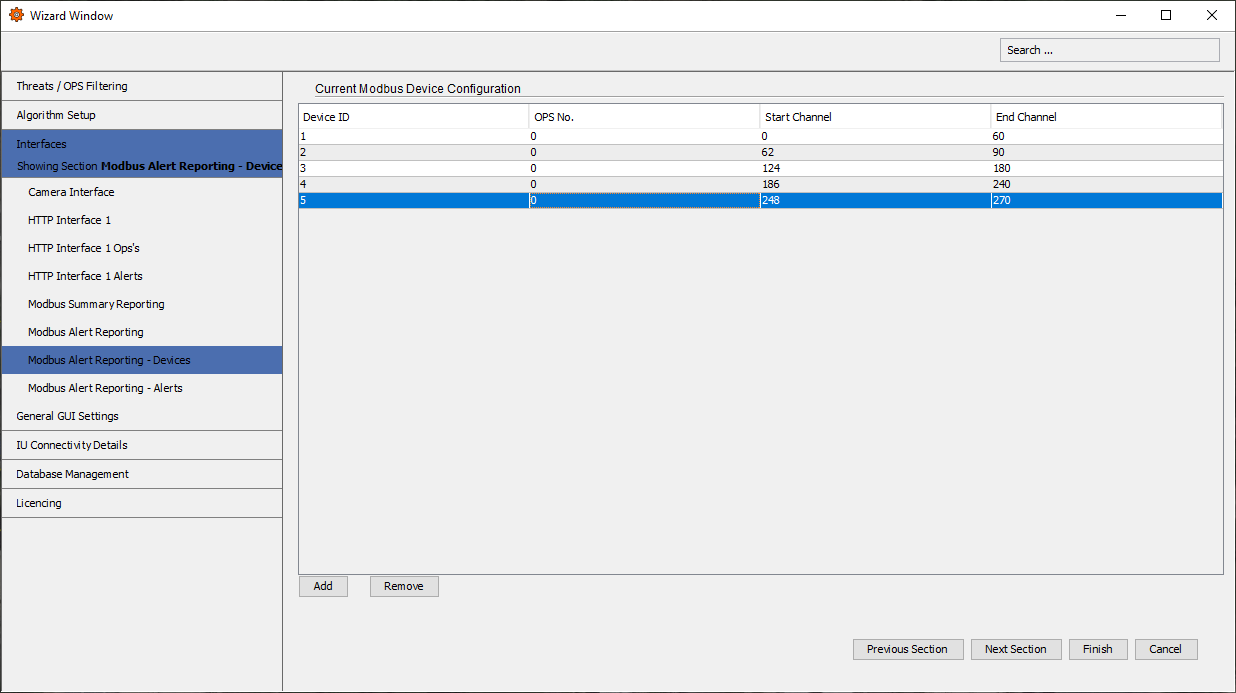1236x693 pixels.
Task: Finish the wizard configuration
Action: [1098, 649]
